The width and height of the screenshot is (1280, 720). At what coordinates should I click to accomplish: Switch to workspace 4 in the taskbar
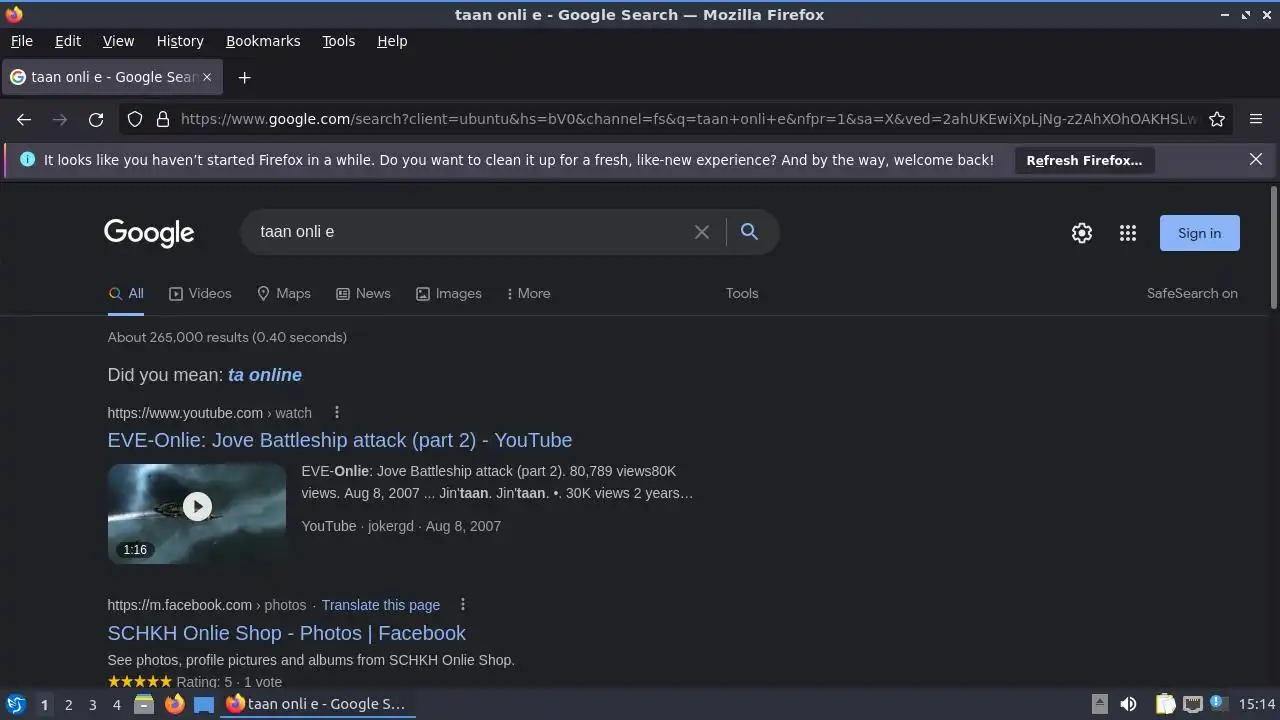point(116,705)
